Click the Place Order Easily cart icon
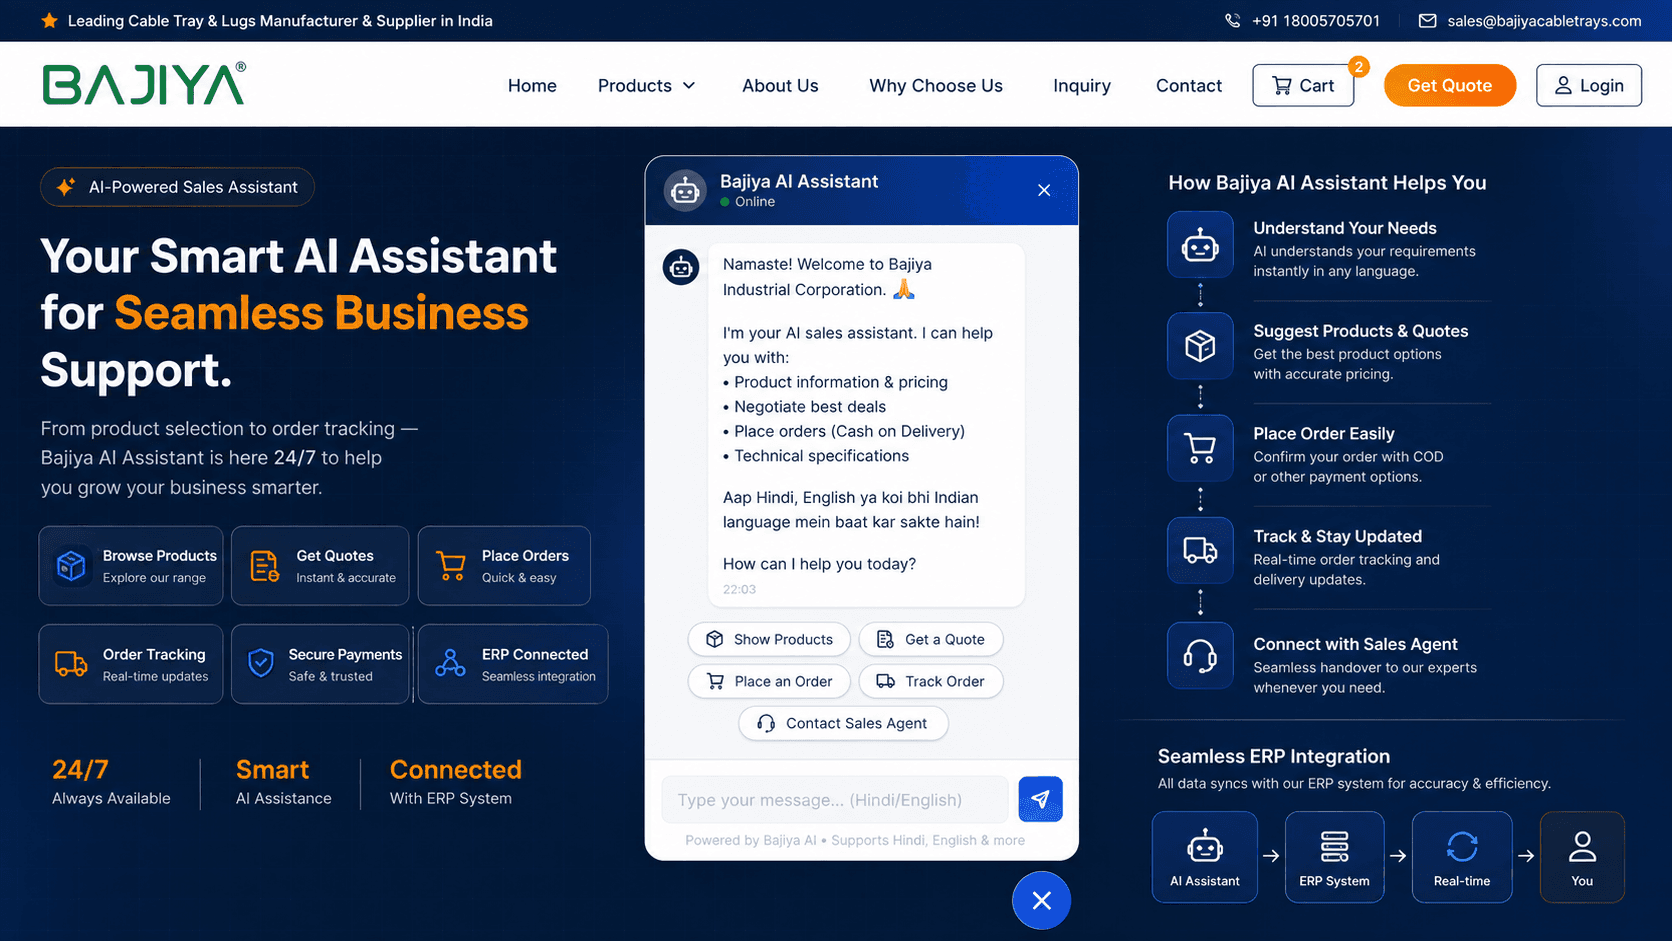This screenshot has height=941, width=1672. [x=1200, y=448]
